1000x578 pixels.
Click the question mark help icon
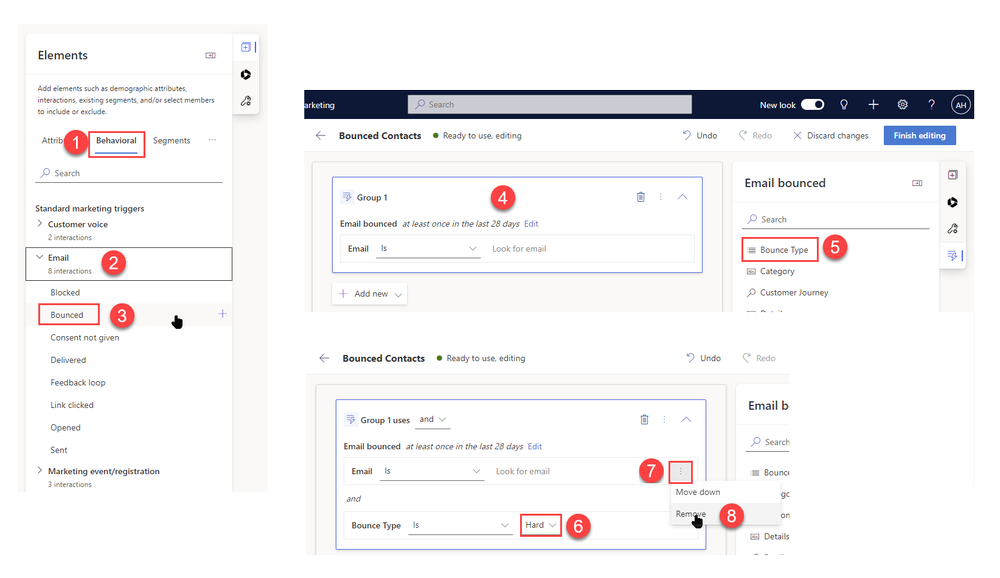[x=931, y=104]
